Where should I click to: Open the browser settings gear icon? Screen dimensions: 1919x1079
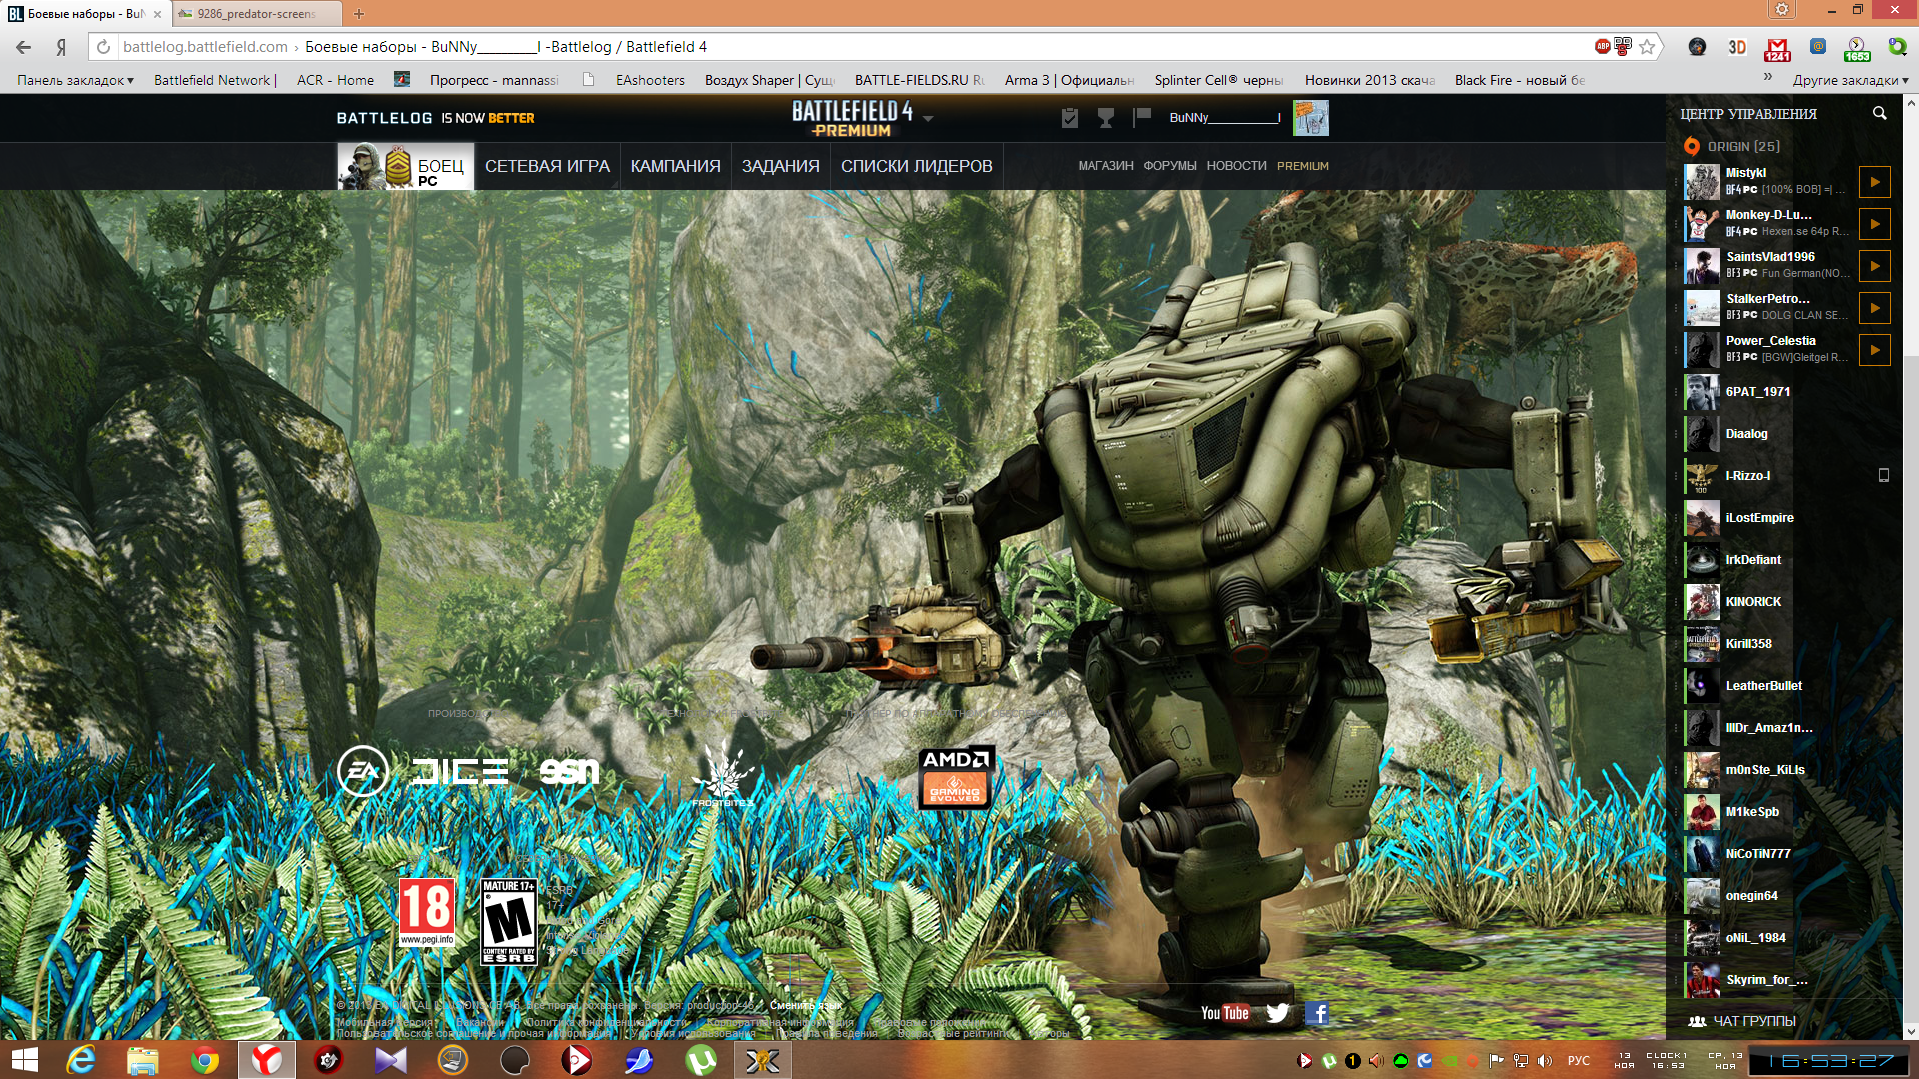1782,9
